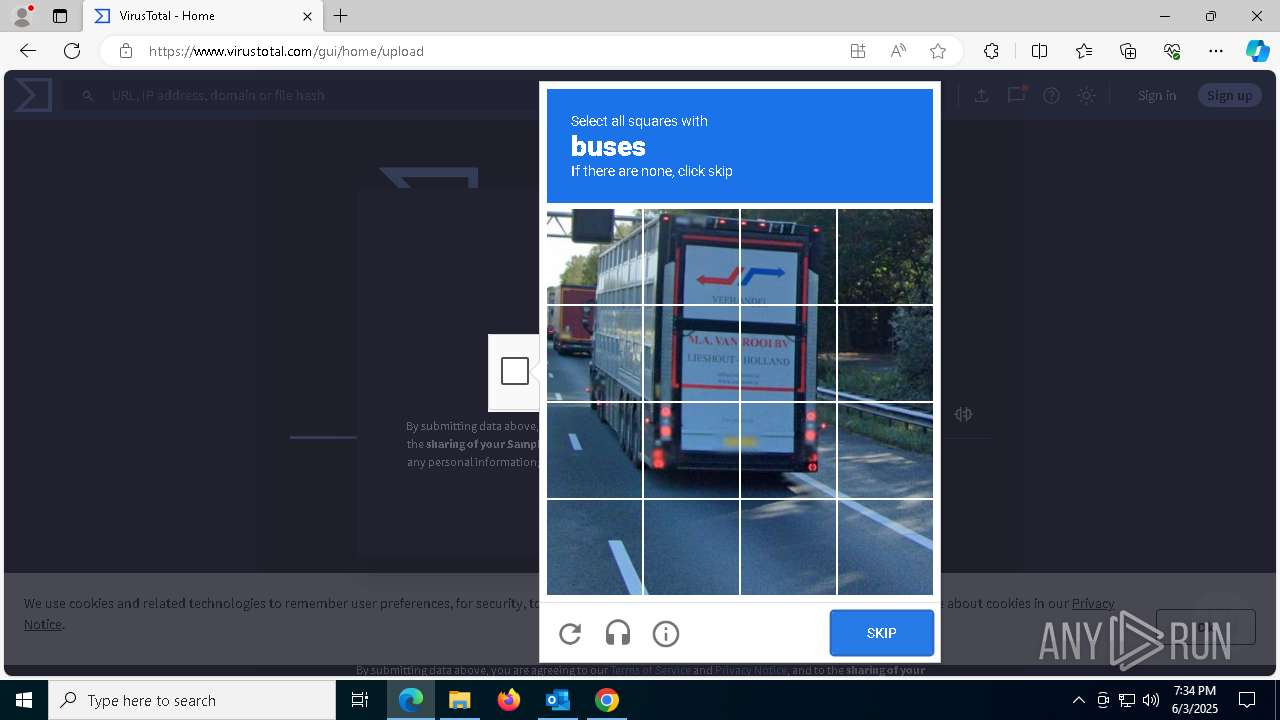Open tab actions menu button
The width and height of the screenshot is (1280, 720).
click(60, 16)
